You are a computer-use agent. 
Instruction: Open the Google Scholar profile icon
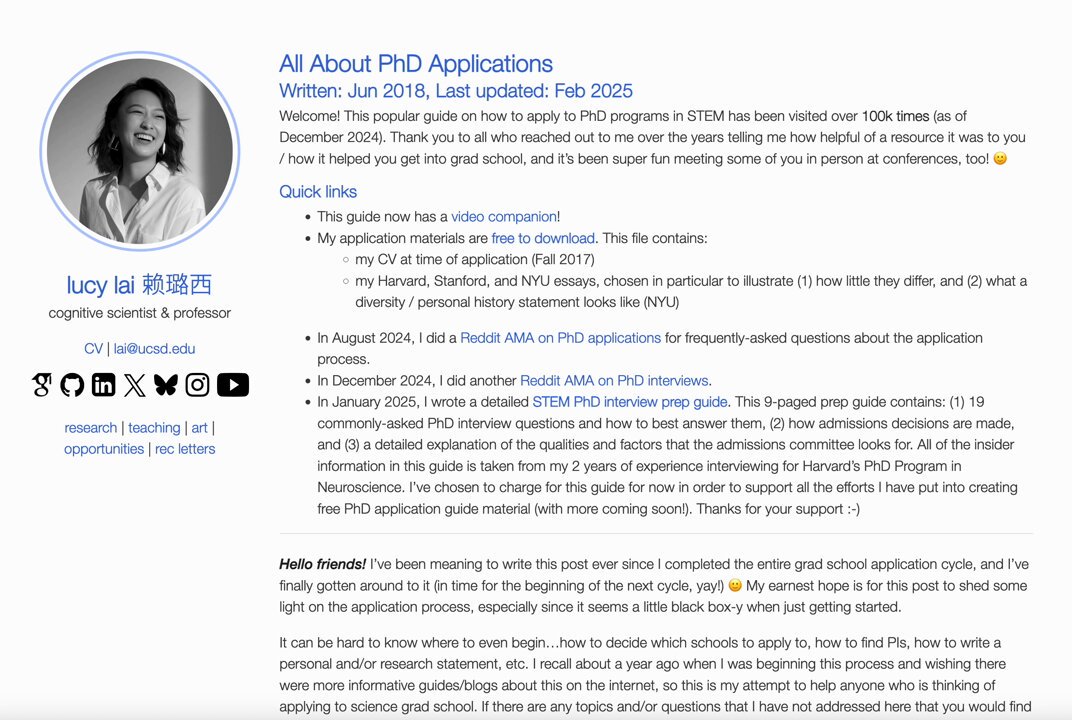pyautogui.click(x=42, y=385)
